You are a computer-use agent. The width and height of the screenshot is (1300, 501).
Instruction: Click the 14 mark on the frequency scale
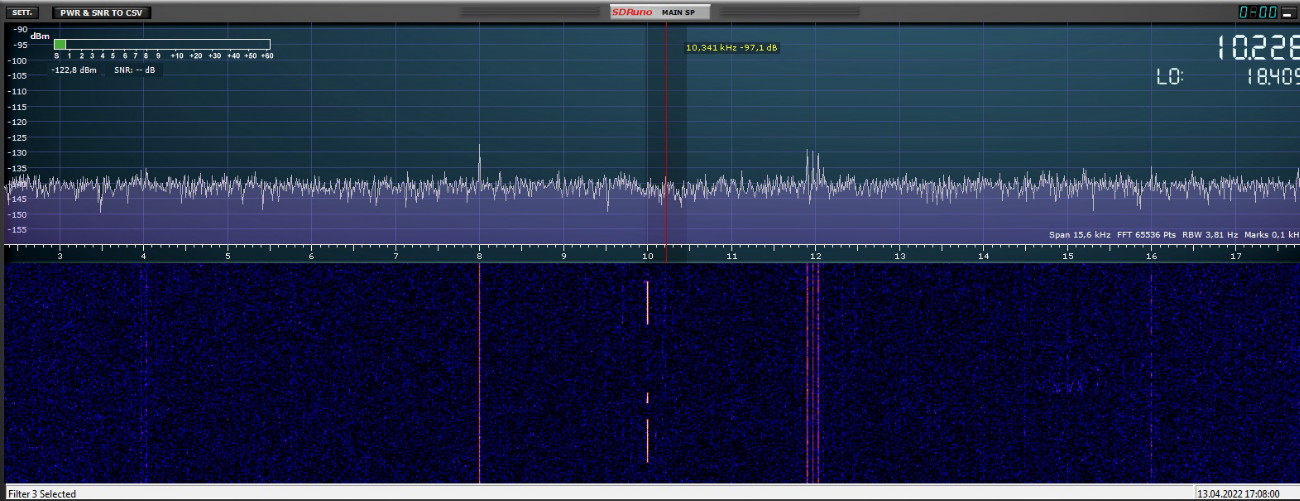[983, 256]
